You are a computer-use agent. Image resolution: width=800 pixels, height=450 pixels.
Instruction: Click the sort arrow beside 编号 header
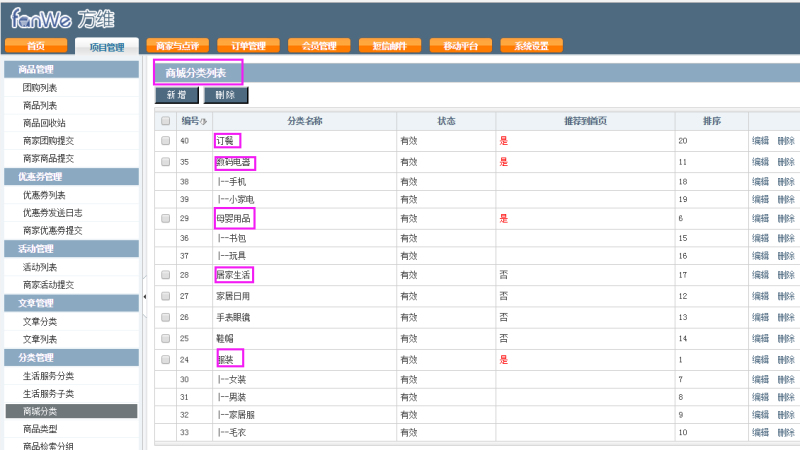205,122
